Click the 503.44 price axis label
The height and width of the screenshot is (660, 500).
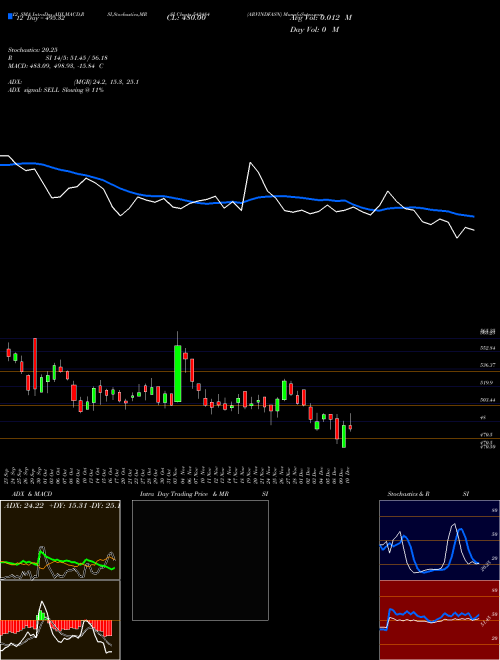coord(488,400)
